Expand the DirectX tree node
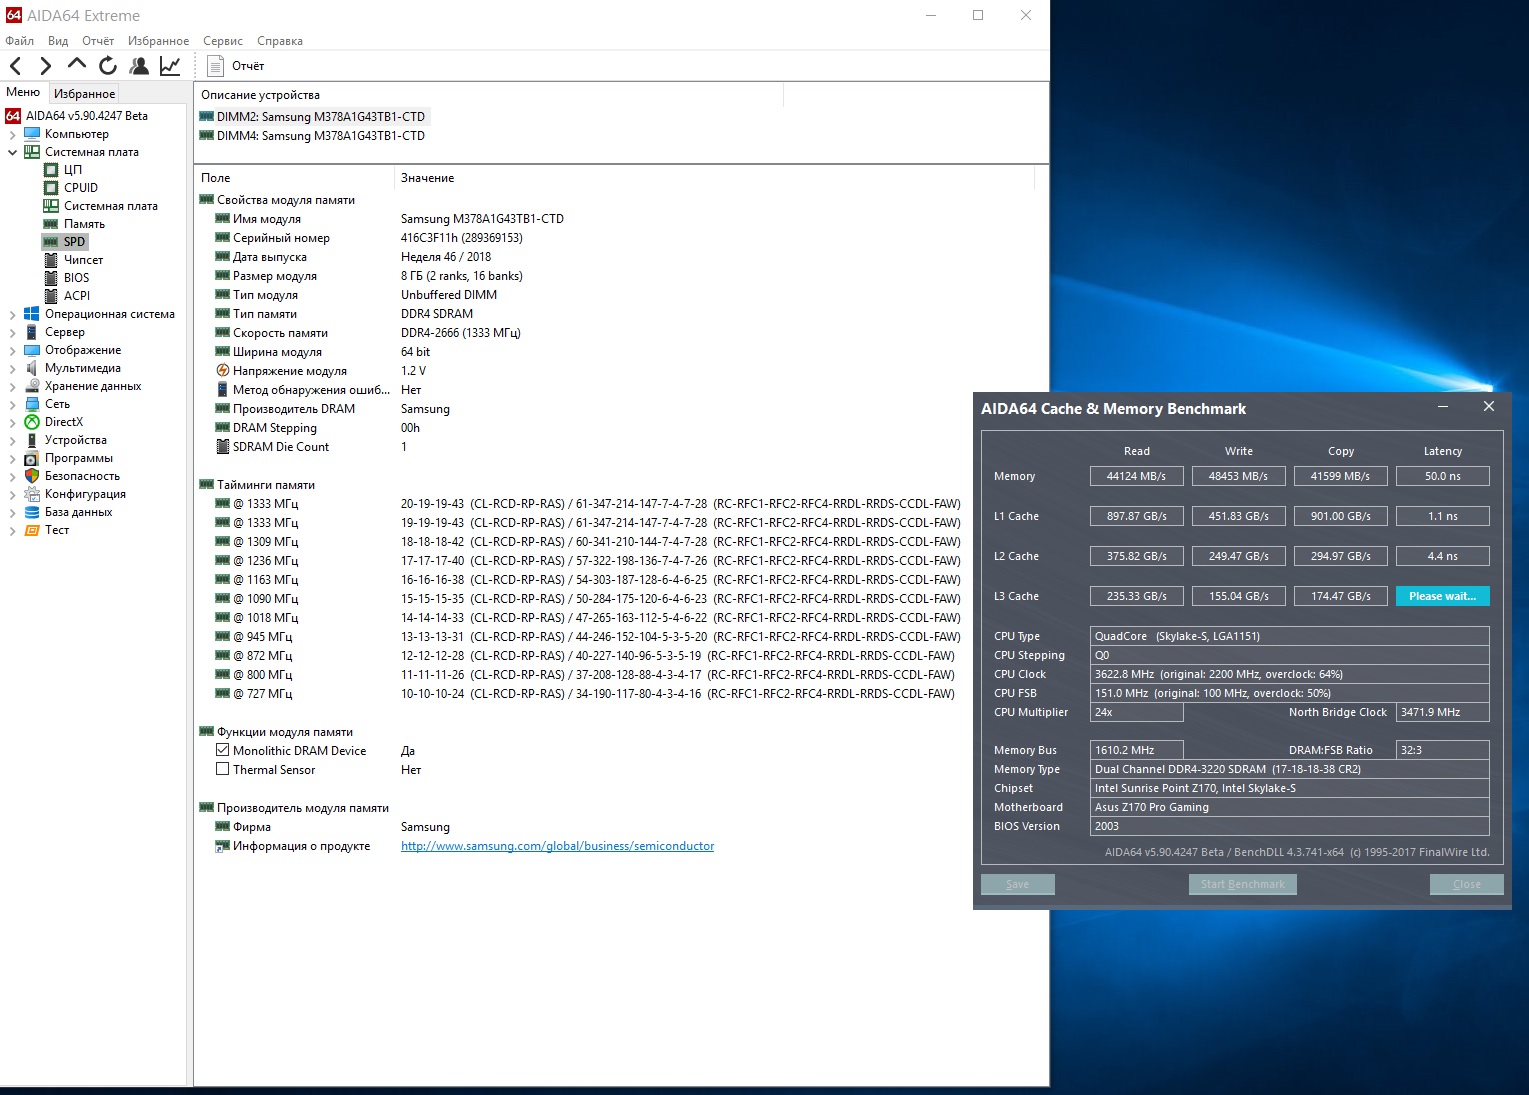Image resolution: width=1529 pixels, height=1095 pixels. point(12,422)
